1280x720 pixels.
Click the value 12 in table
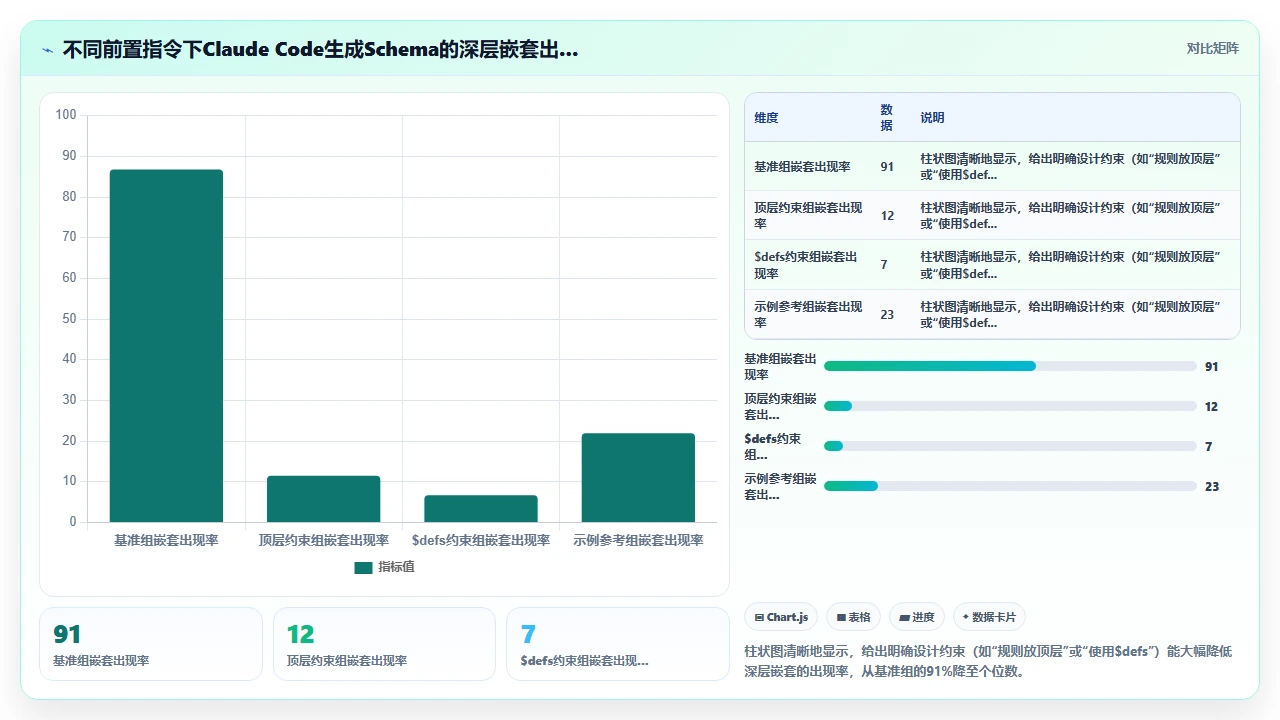click(887, 216)
